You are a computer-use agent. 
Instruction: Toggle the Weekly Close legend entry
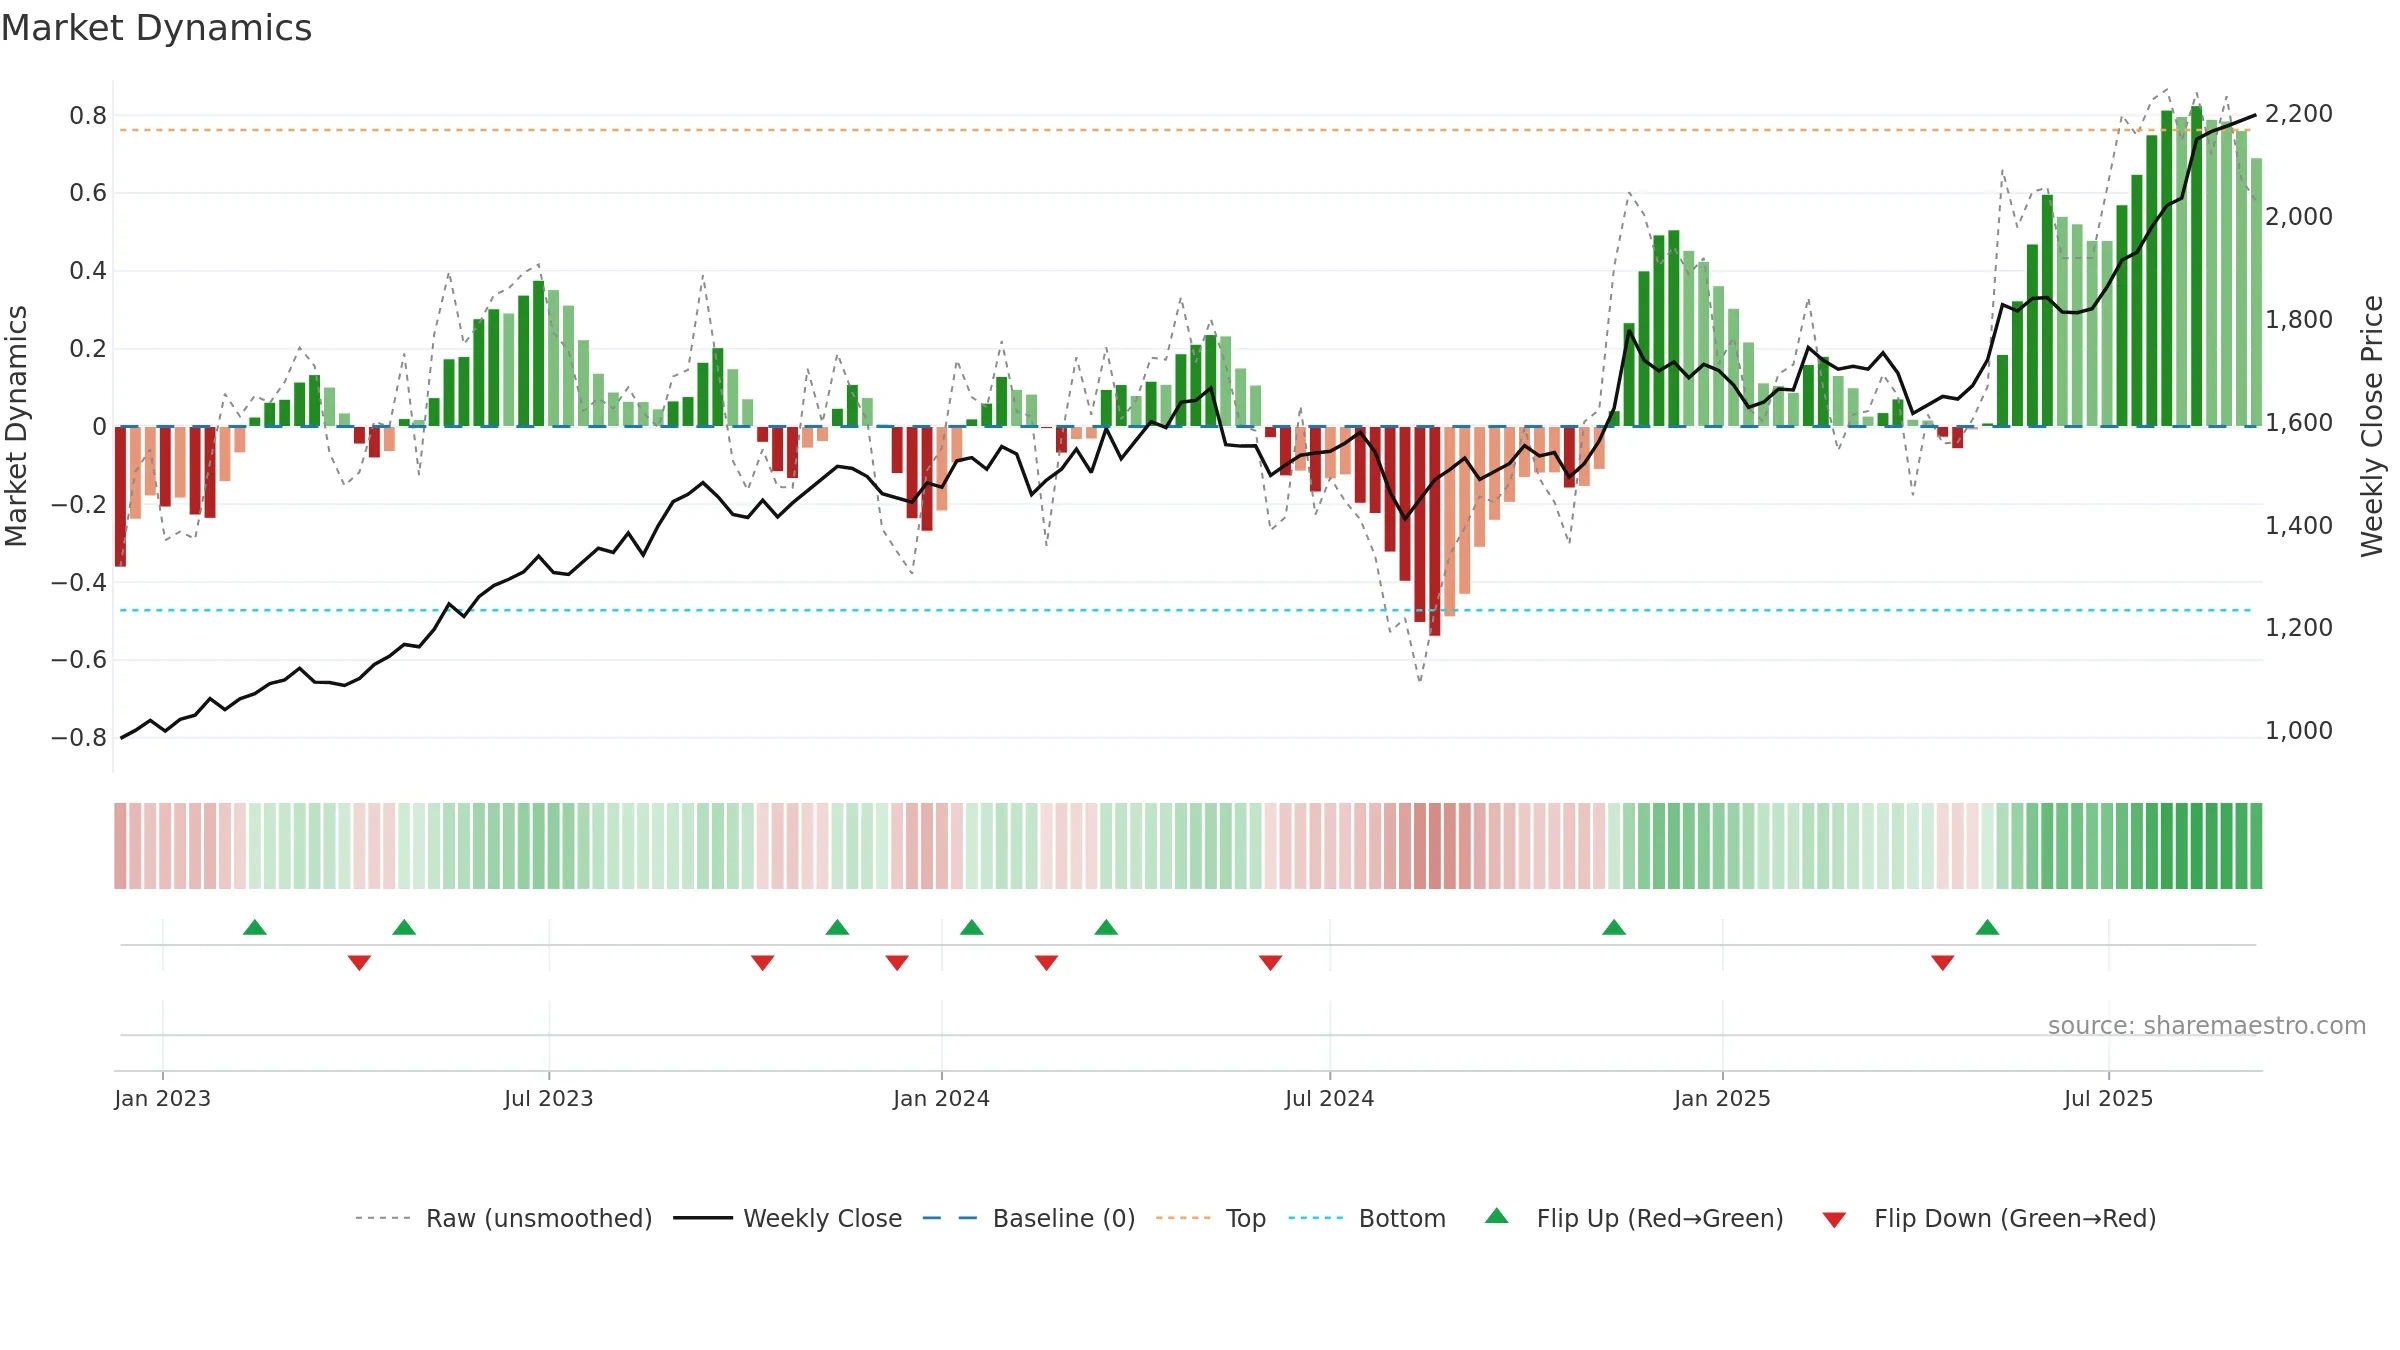(x=788, y=1218)
